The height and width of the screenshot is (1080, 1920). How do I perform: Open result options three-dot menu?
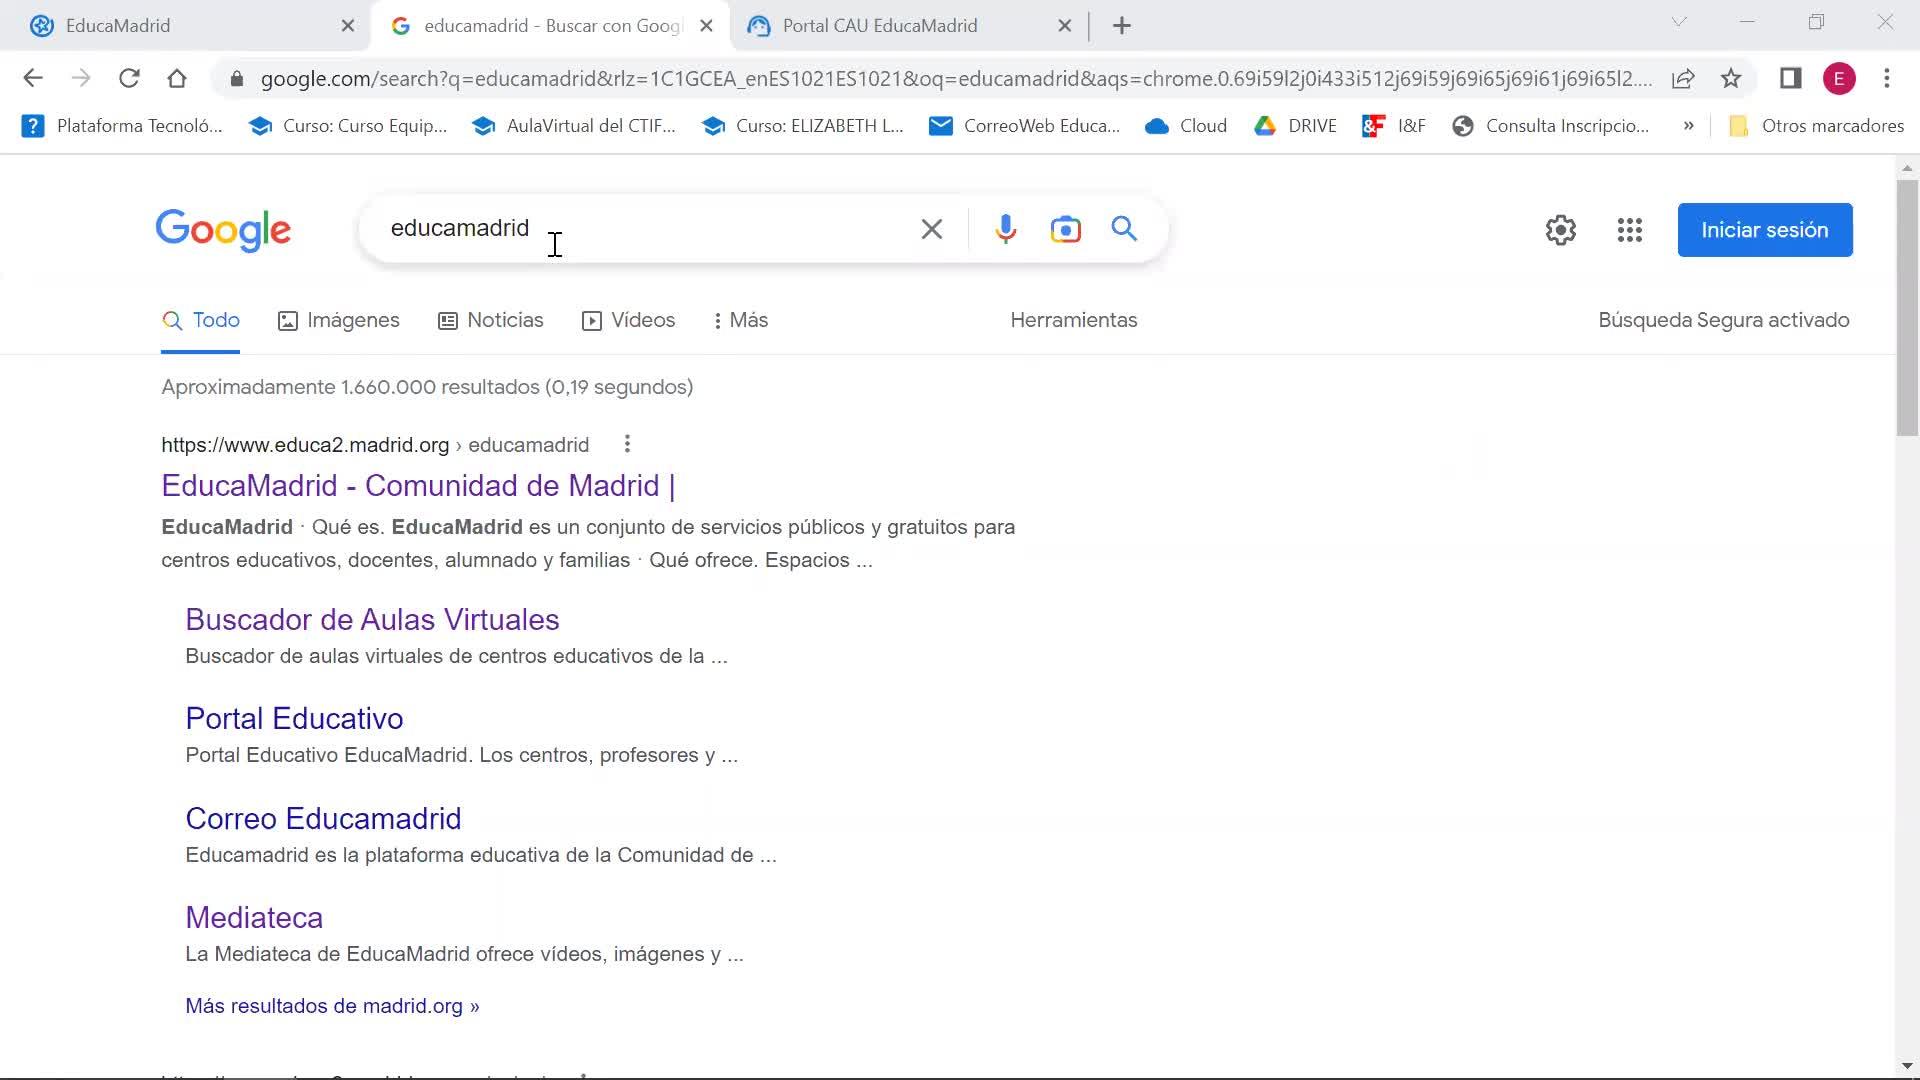(627, 444)
